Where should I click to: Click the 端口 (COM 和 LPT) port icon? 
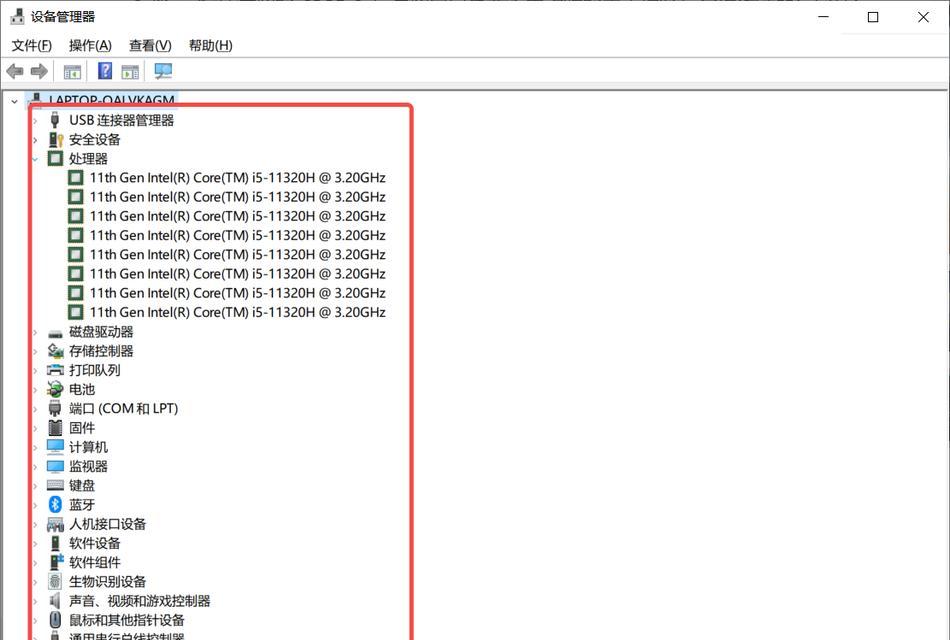click(55, 408)
